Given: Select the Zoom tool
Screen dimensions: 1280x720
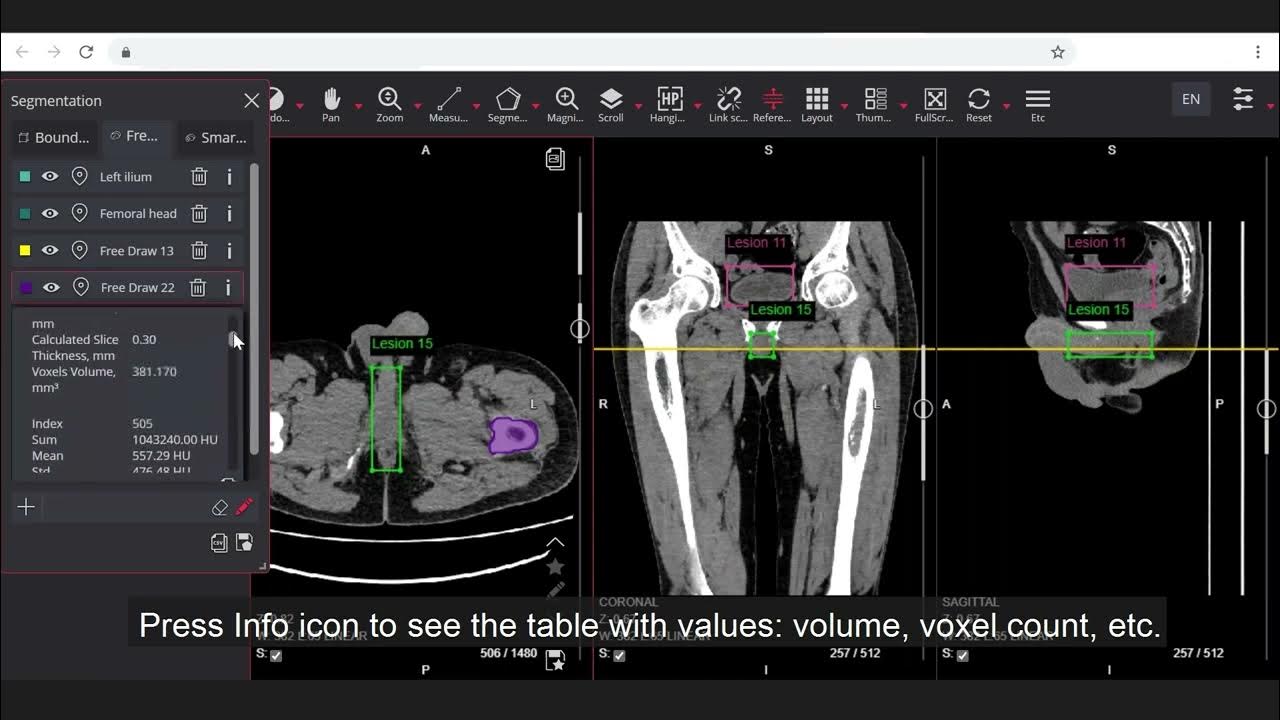Looking at the screenshot, I should 389,104.
